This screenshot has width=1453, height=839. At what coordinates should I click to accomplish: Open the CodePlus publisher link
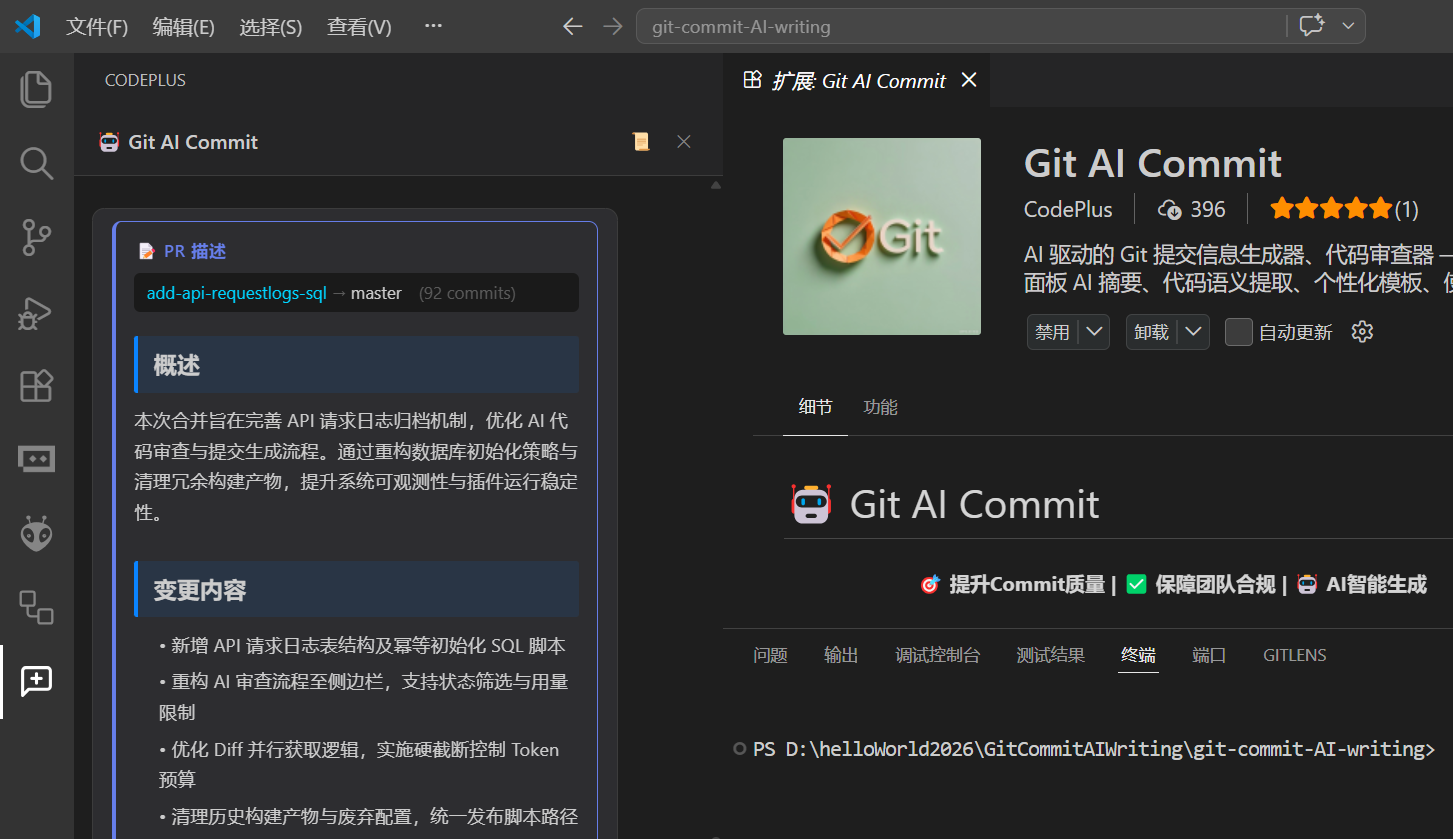click(x=1068, y=209)
